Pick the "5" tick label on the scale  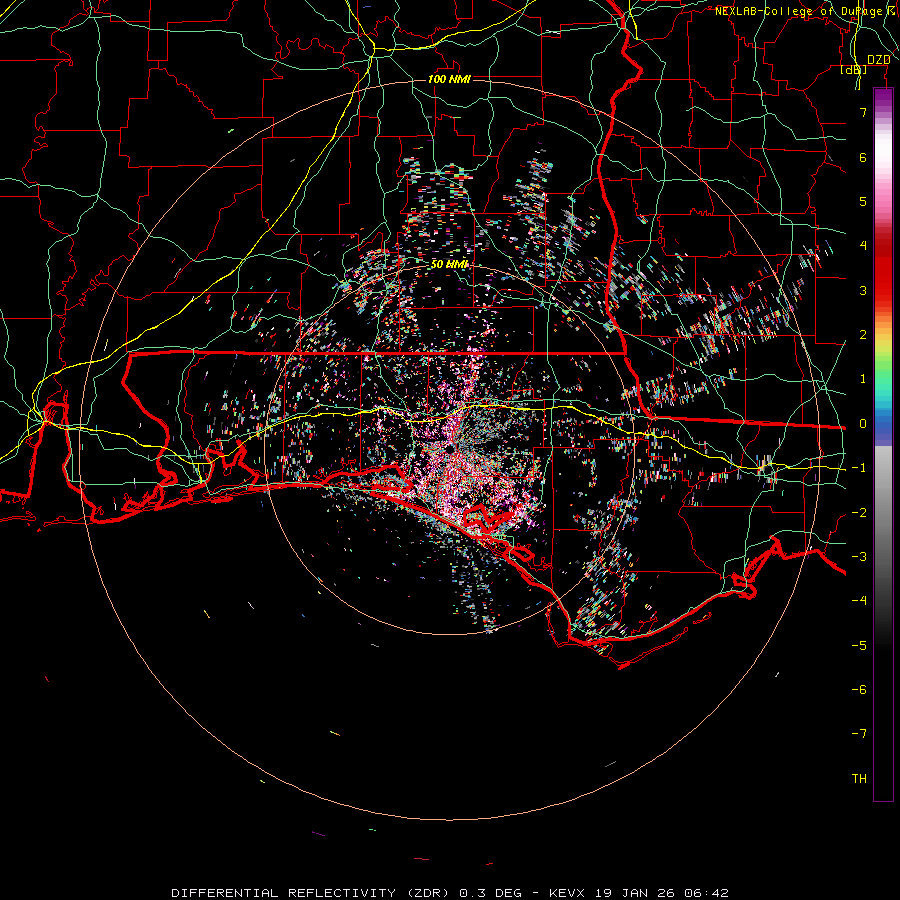pos(863,201)
